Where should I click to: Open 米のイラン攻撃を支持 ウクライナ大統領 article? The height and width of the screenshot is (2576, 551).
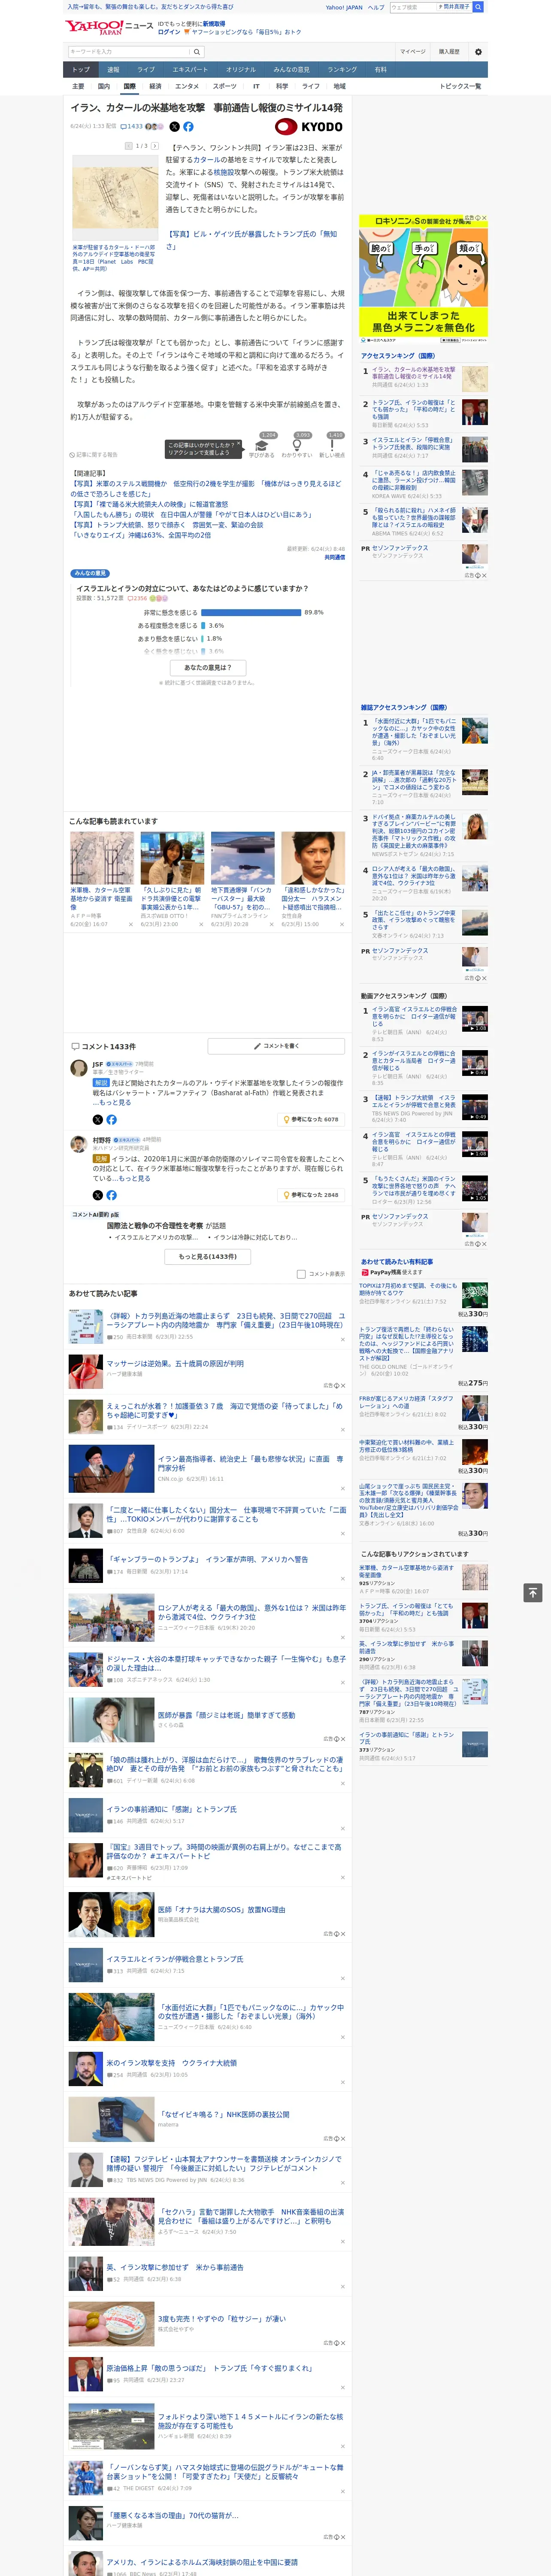pos(172,2063)
